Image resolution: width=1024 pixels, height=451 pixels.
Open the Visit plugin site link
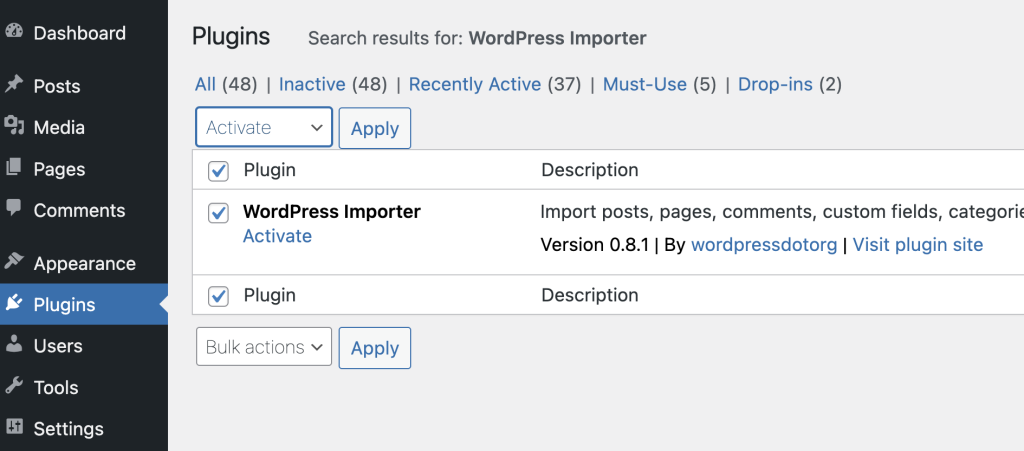click(x=918, y=245)
